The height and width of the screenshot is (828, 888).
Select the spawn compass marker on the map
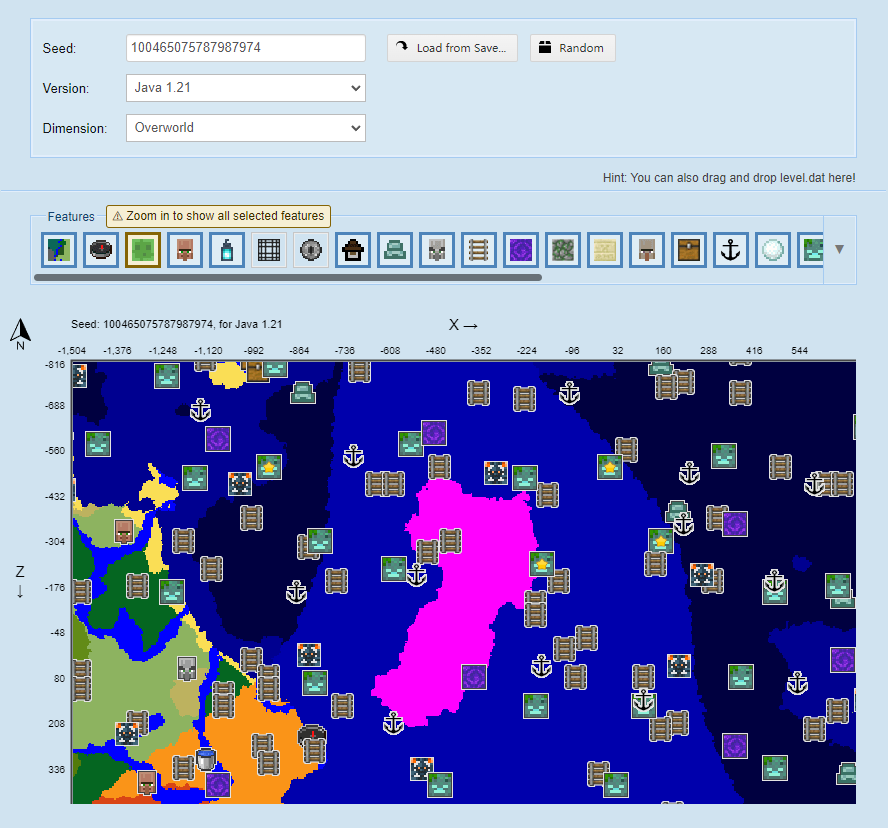(312, 733)
